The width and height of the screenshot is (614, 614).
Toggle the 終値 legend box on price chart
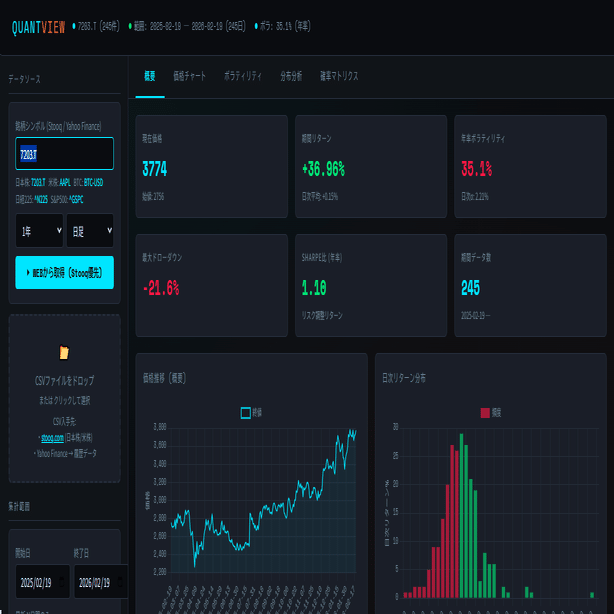point(246,413)
